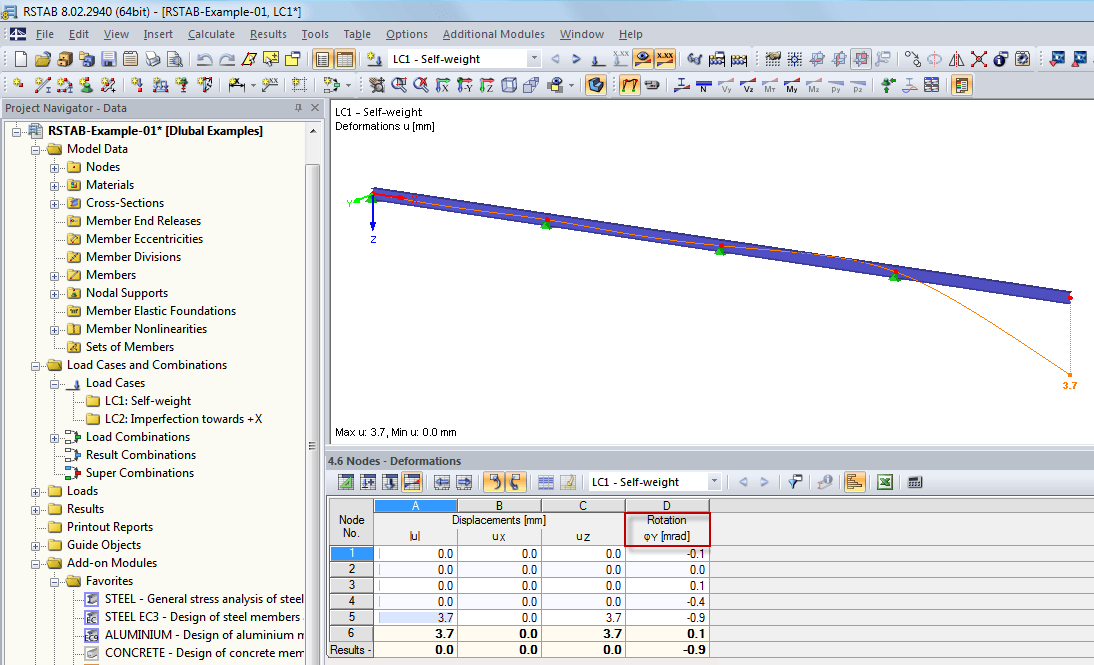1094x665 pixels.
Task: Click the new node icon
Action: point(18,85)
